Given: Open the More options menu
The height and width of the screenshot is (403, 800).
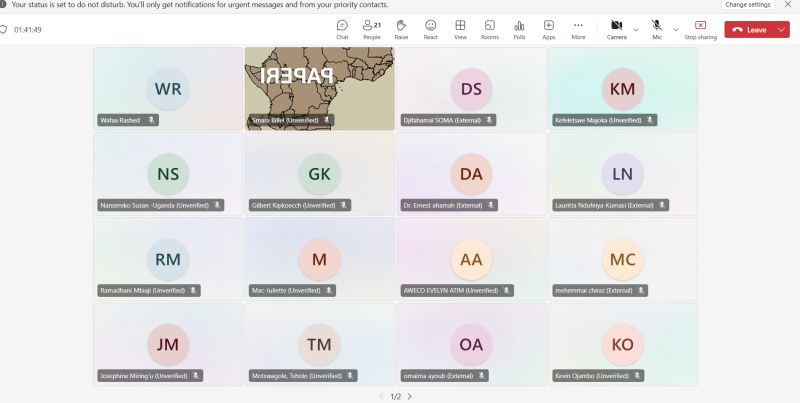Looking at the screenshot, I should click(x=578, y=30).
